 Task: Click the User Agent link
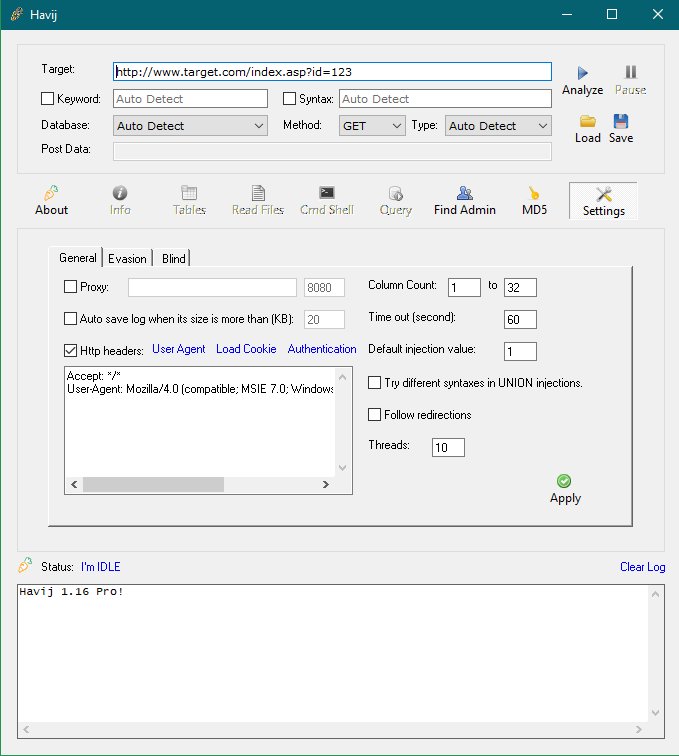point(178,349)
